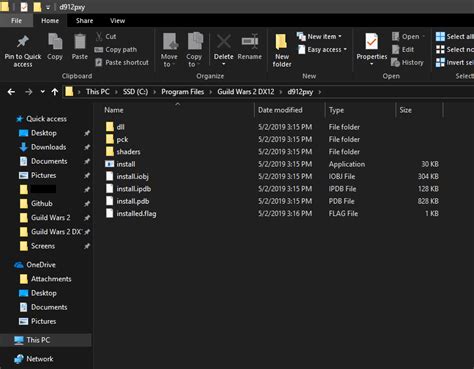This screenshot has height=369, width=474.
Task: Click the Edit command in ribbon
Action: click(x=403, y=50)
